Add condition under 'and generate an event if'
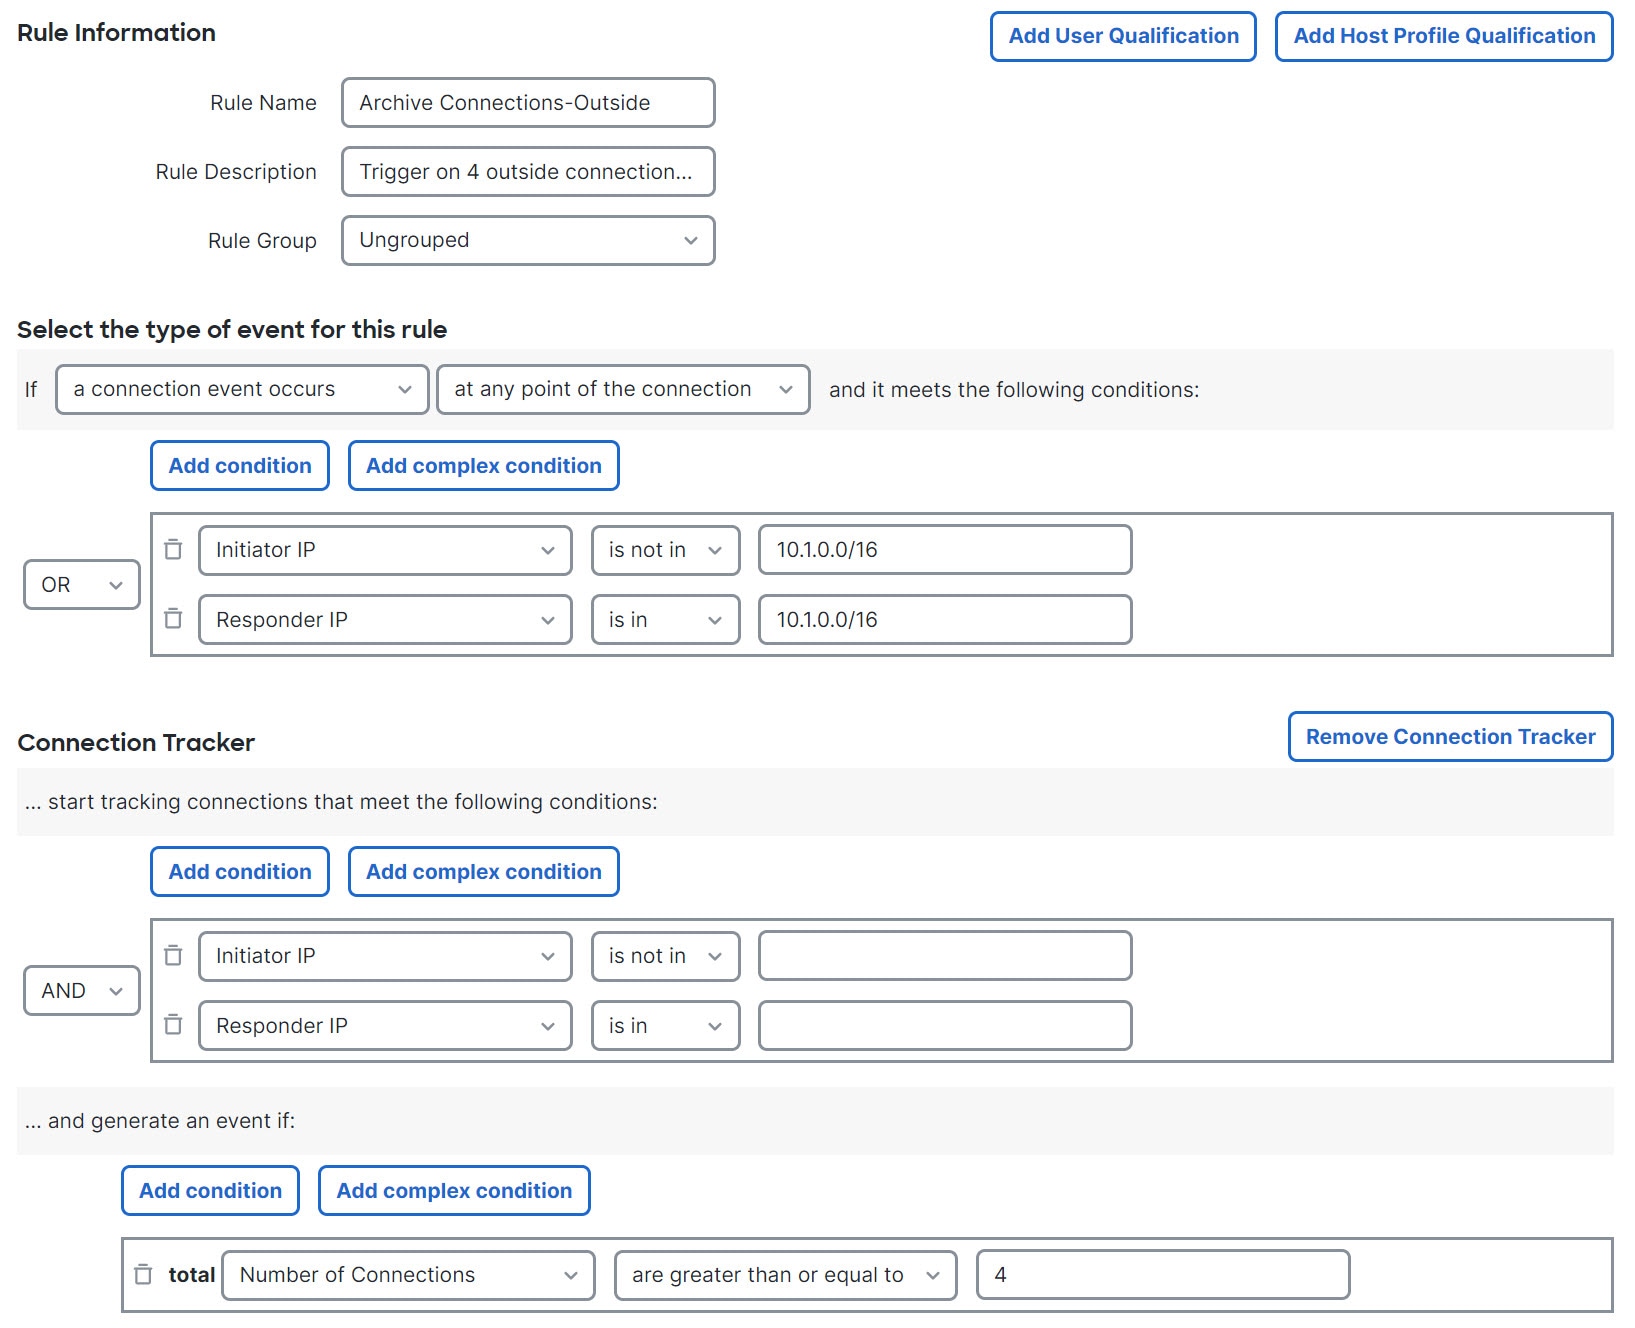The width and height of the screenshot is (1635, 1328). tap(210, 1191)
